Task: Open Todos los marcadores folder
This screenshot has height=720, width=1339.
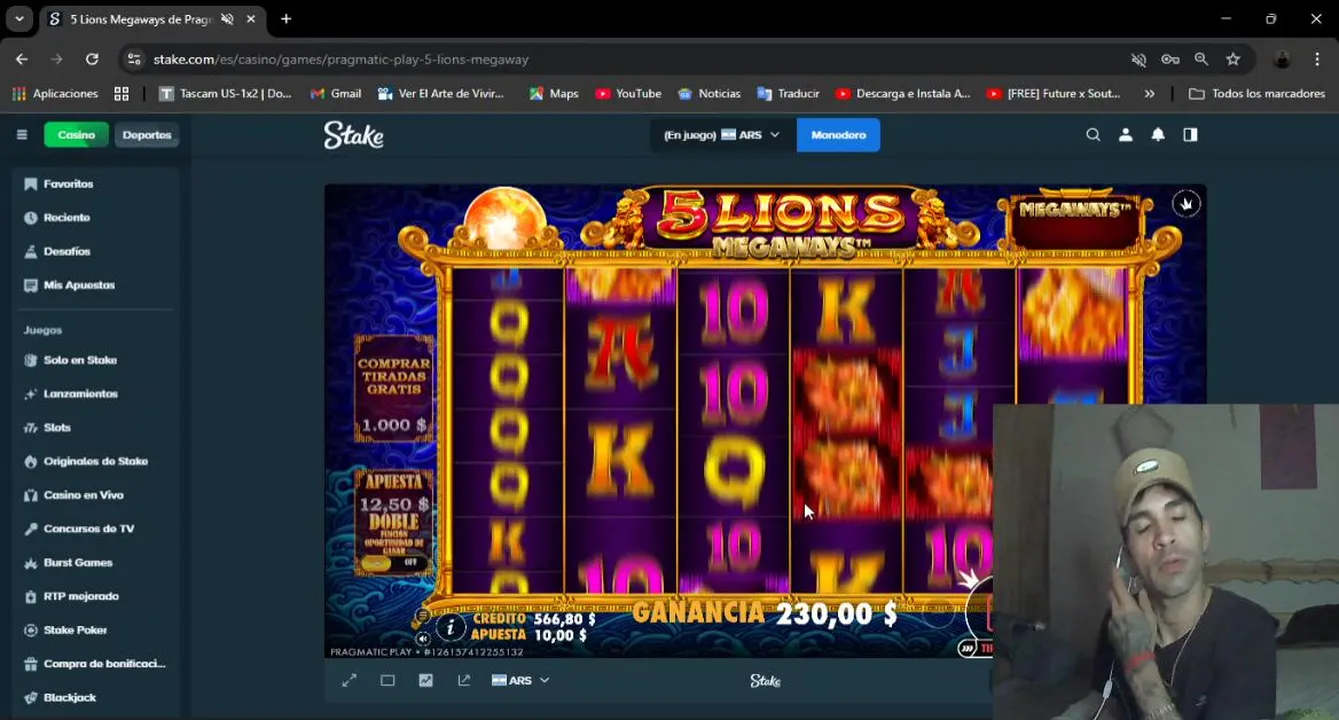Action: tap(1256, 93)
